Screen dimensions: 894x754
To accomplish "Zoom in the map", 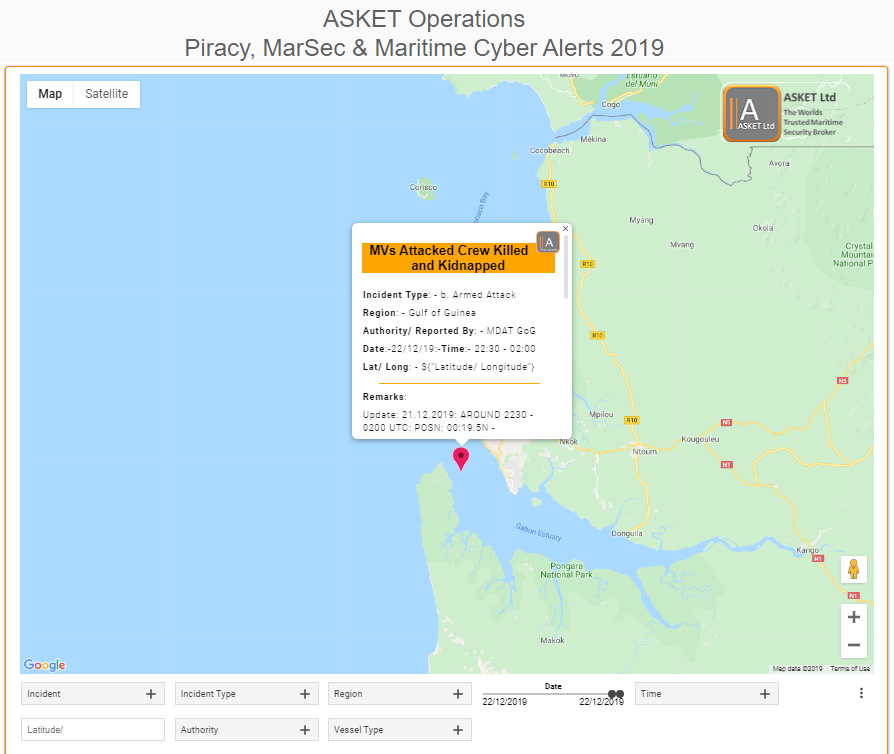I will tap(854, 617).
